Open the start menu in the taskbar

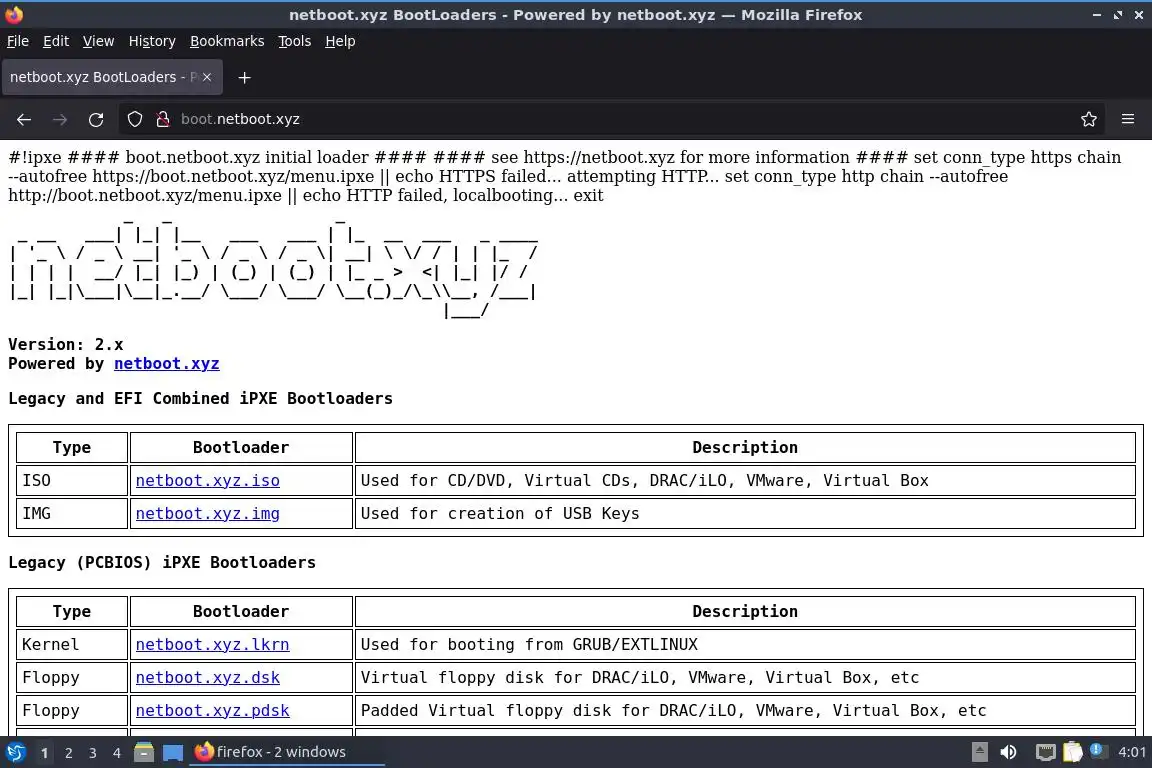click(x=15, y=752)
